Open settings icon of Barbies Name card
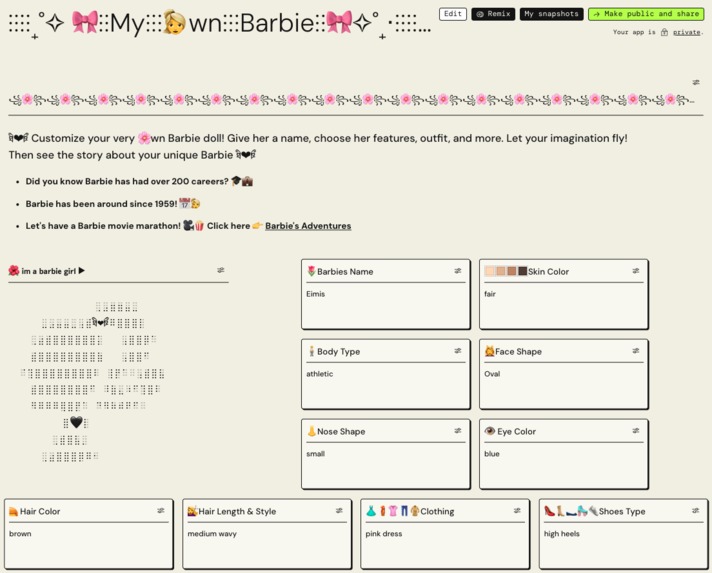Image resolution: width=712 pixels, height=573 pixels. [x=458, y=271]
